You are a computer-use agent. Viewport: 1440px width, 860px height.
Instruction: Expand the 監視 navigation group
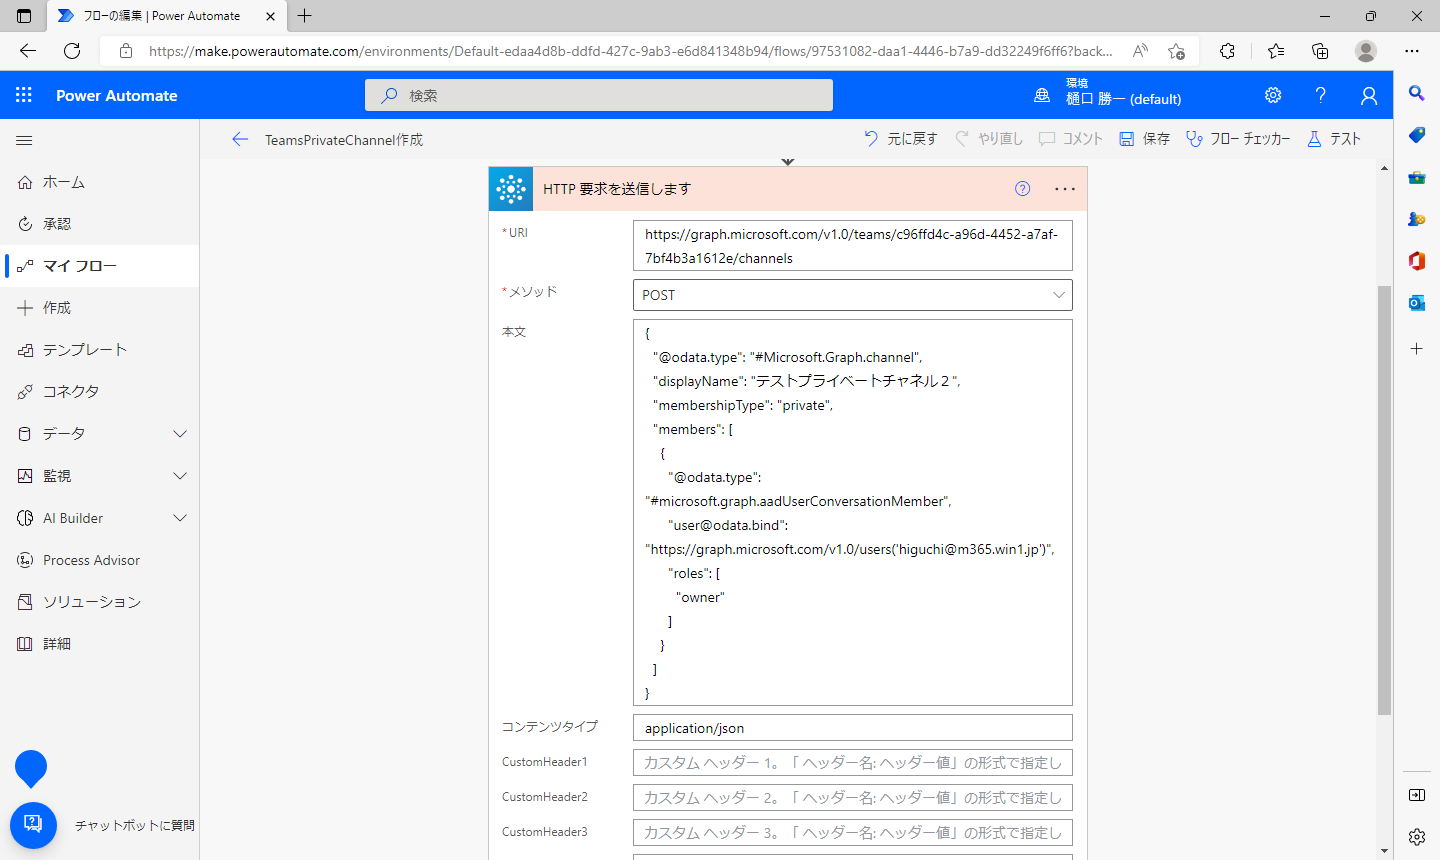pyautogui.click(x=180, y=476)
